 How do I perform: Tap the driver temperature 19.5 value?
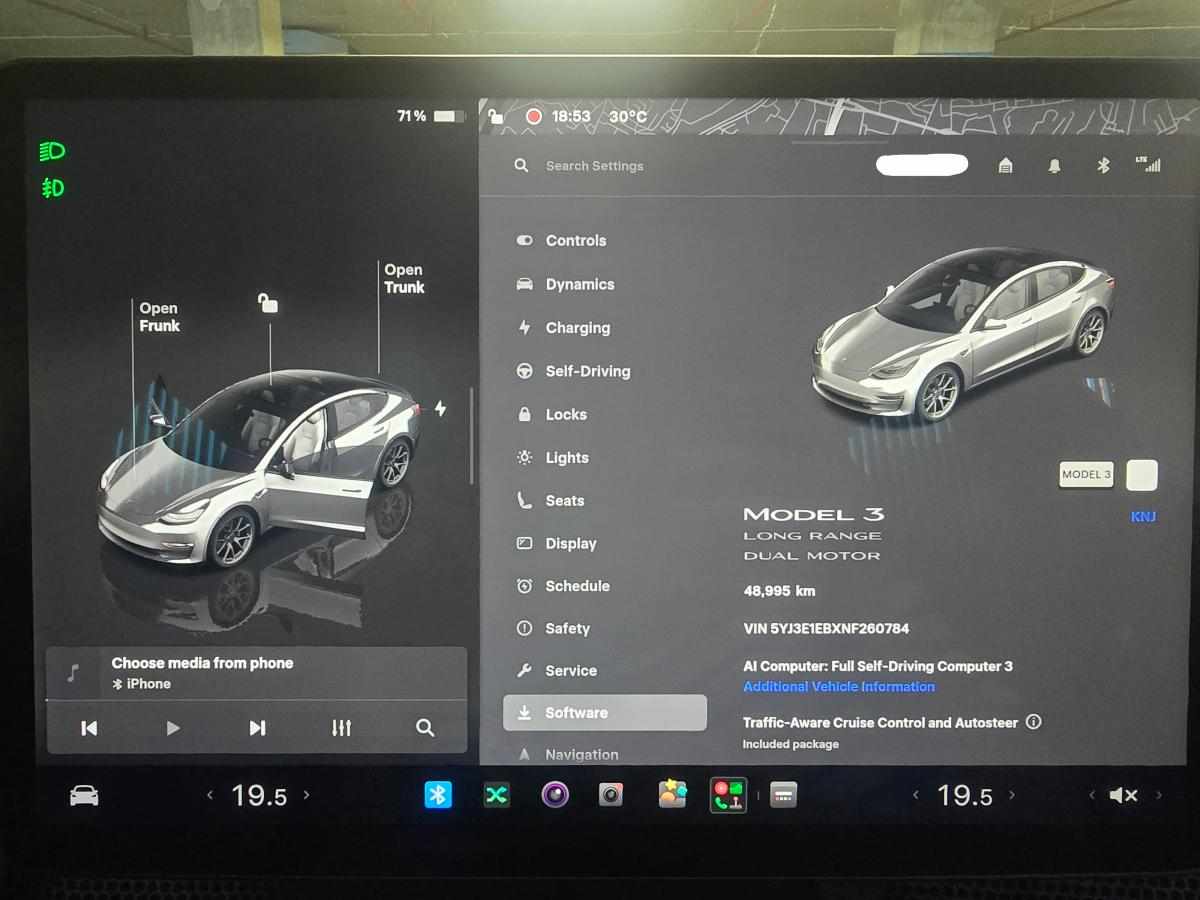click(259, 795)
